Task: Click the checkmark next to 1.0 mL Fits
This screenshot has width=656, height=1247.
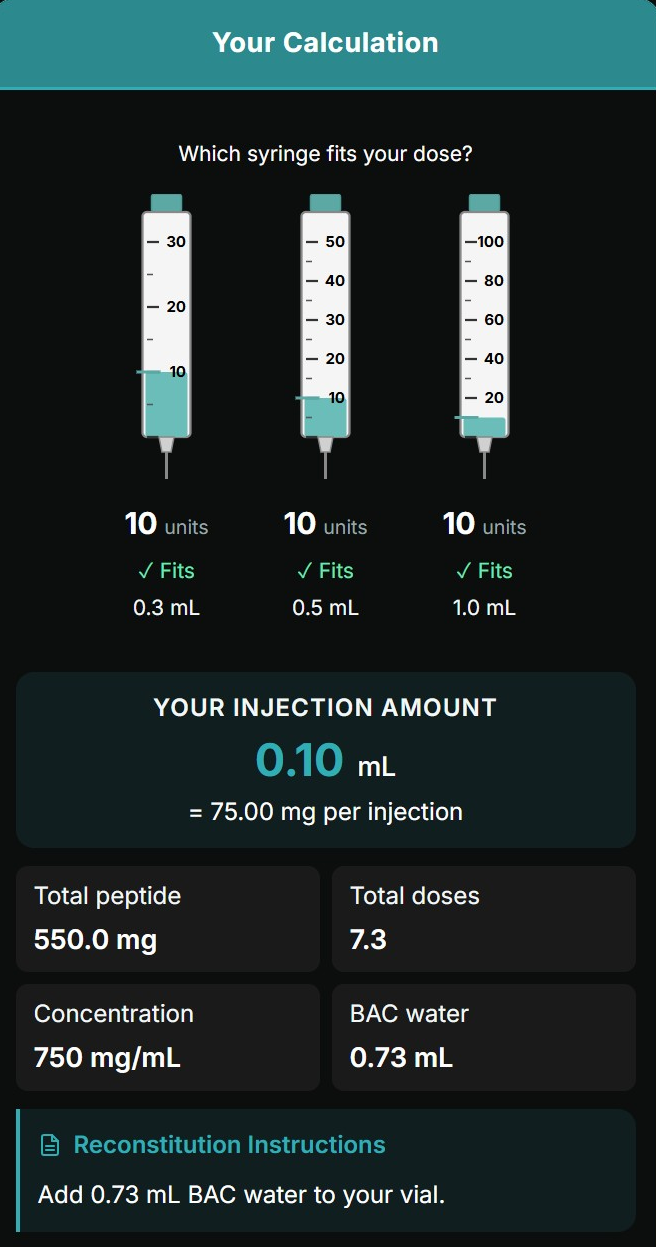Action: [x=467, y=570]
